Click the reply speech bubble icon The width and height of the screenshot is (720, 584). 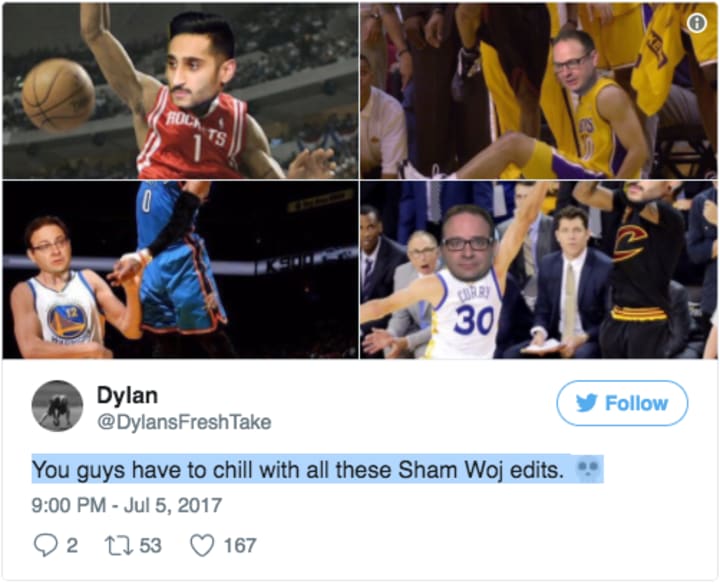46,545
